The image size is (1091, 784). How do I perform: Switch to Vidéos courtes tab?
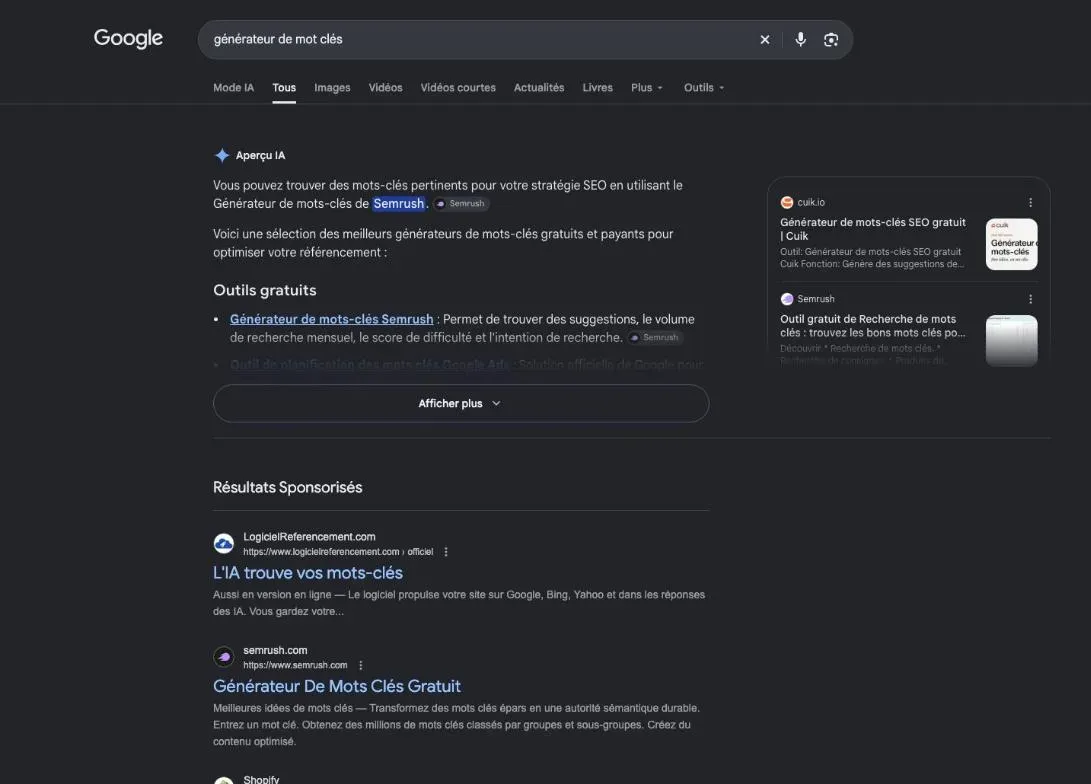[x=458, y=88]
